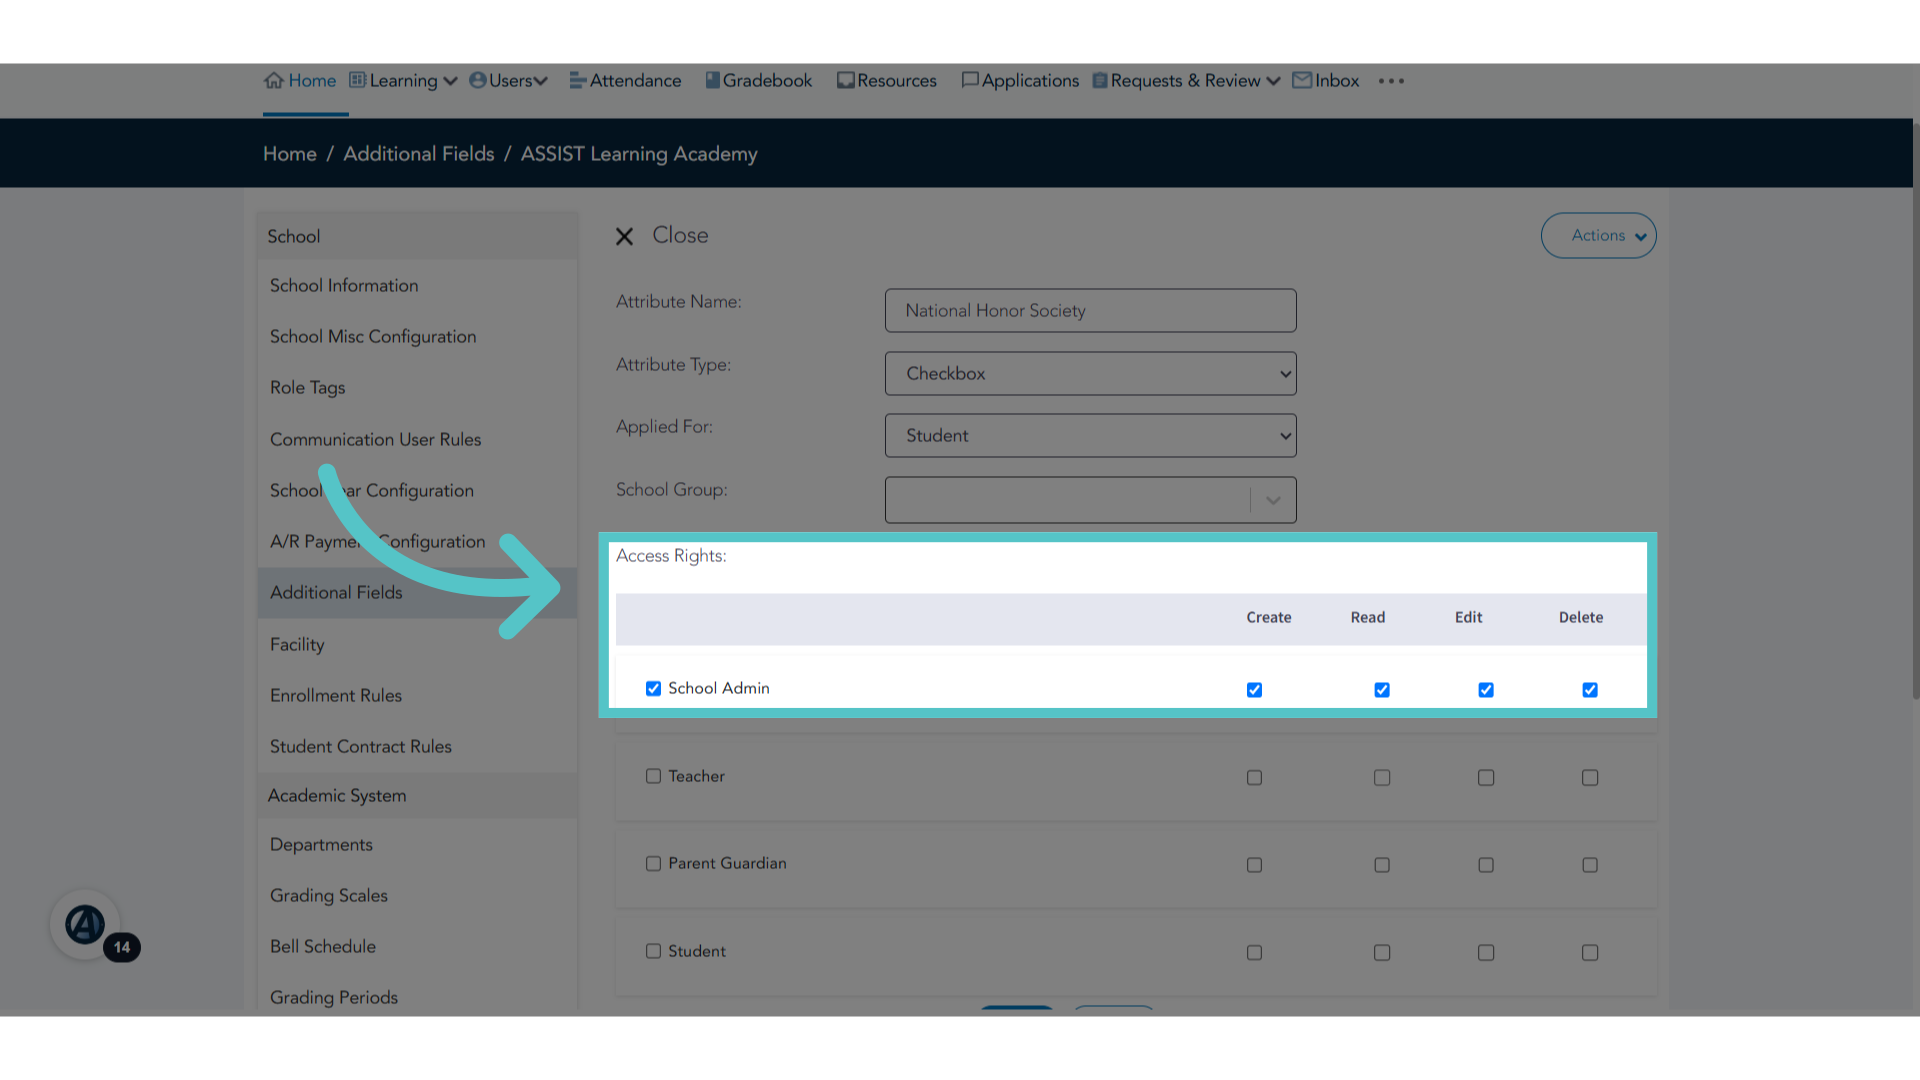This screenshot has width=1920, height=1080.
Task: Click ASSIST Learning Academy breadcrumb
Action: coord(639,154)
